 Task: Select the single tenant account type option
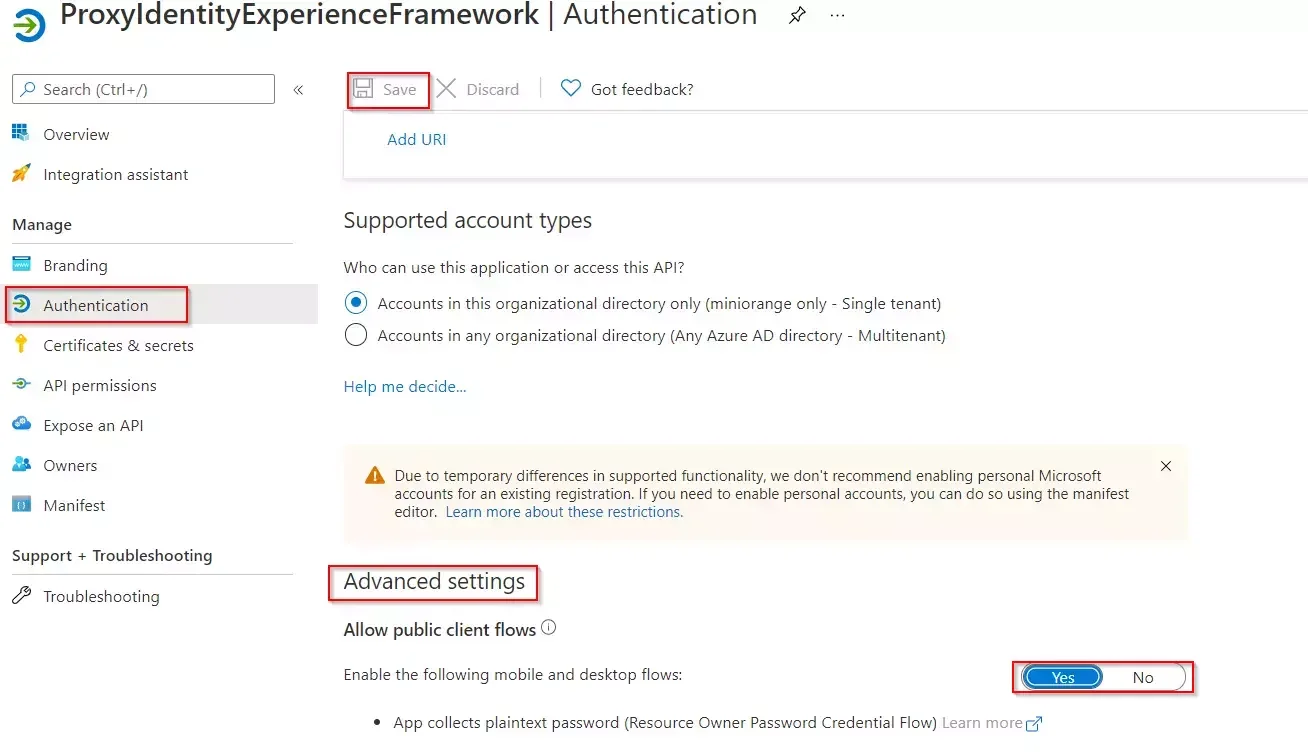point(356,302)
